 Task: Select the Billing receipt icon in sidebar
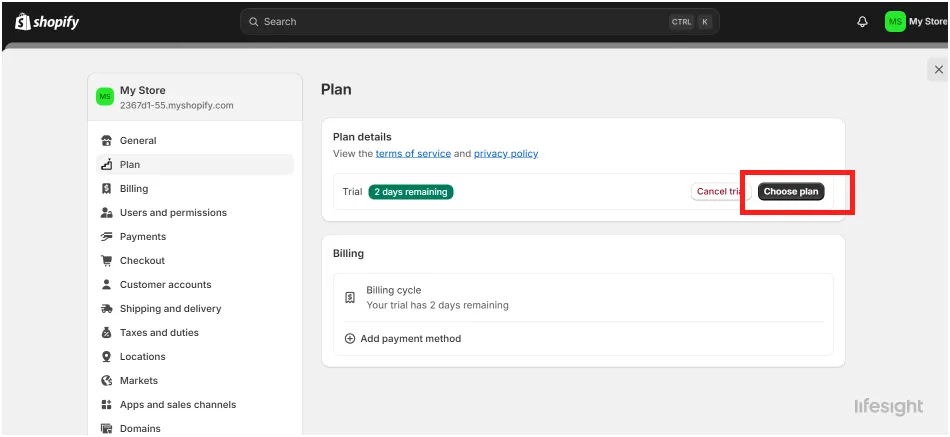(107, 188)
